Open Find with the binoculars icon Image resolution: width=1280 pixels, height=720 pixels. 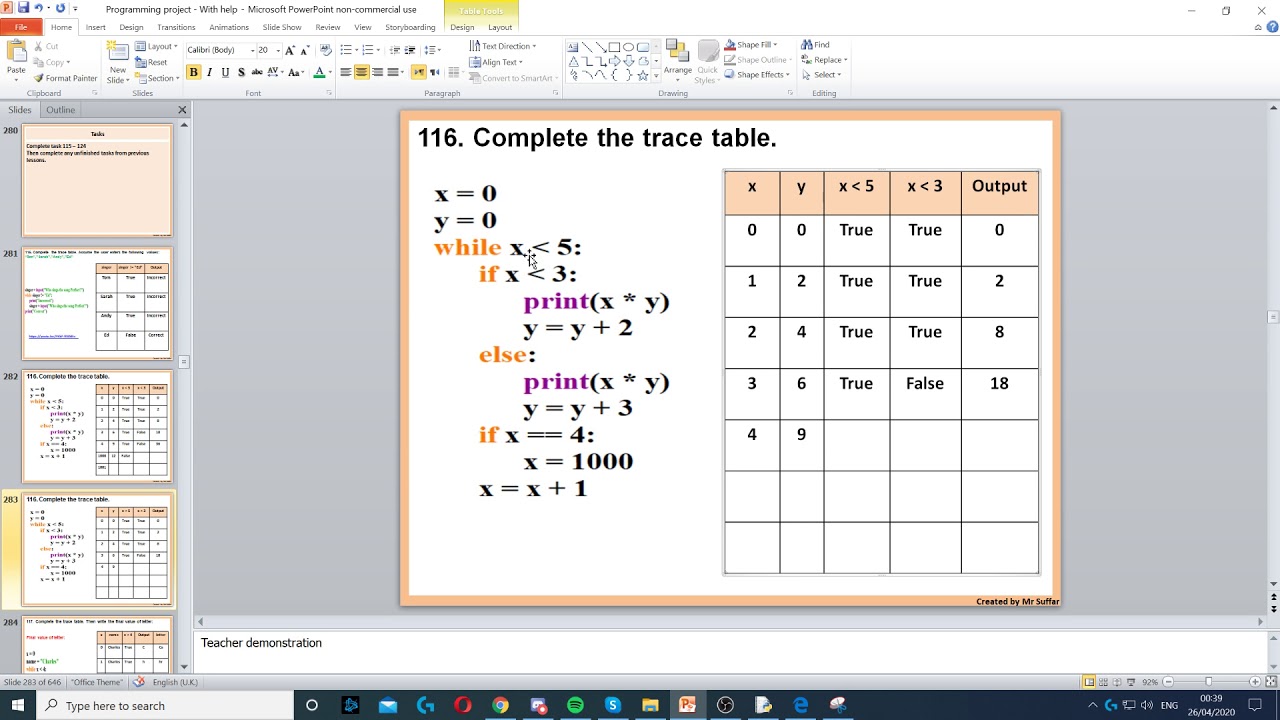point(815,45)
